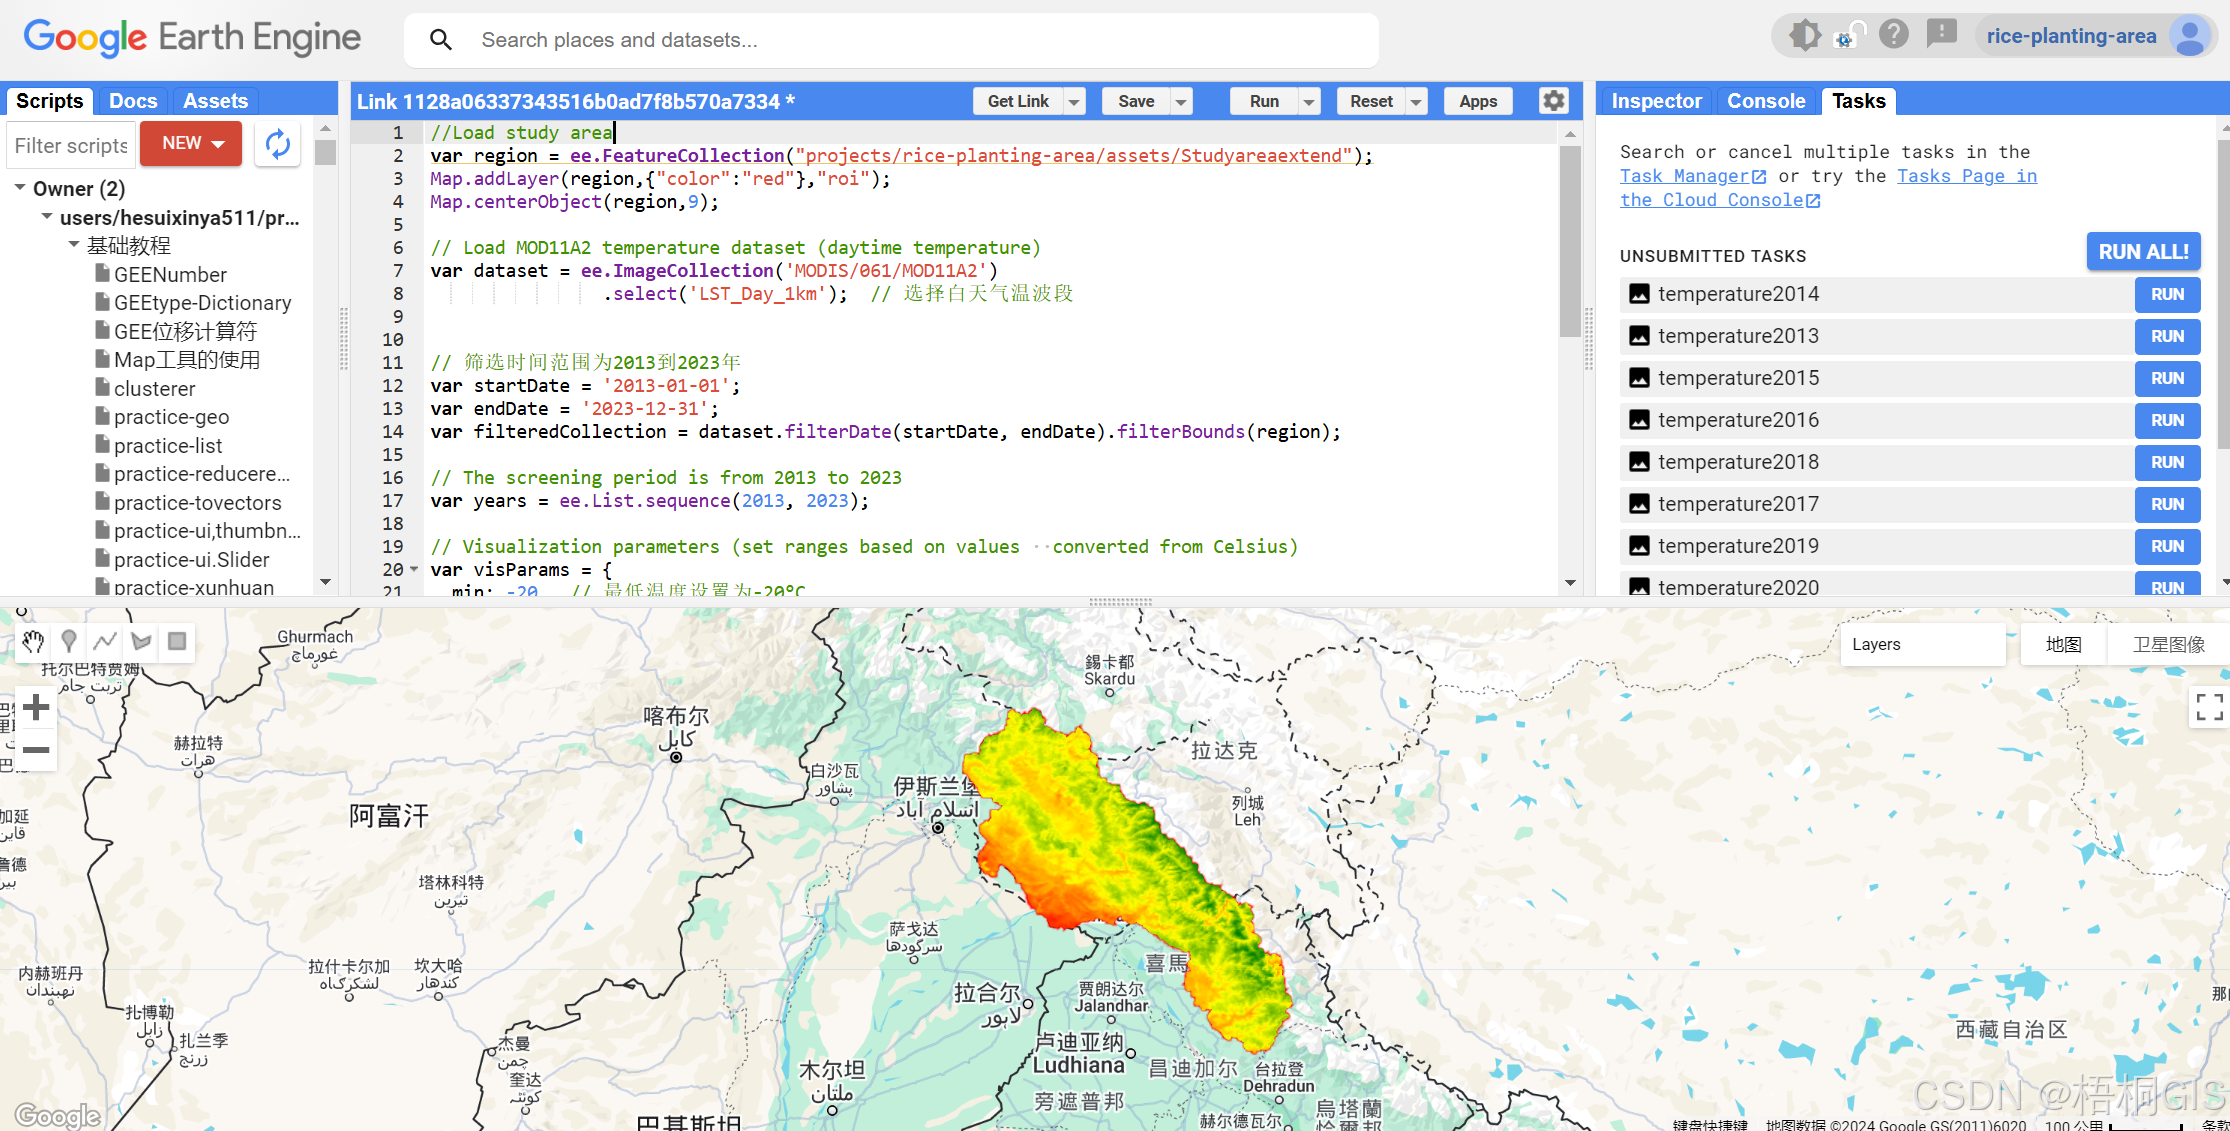The width and height of the screenshot is (2230, 1131).
Task: Select the add marker drawing tool
Action: [x=69, y=641]
